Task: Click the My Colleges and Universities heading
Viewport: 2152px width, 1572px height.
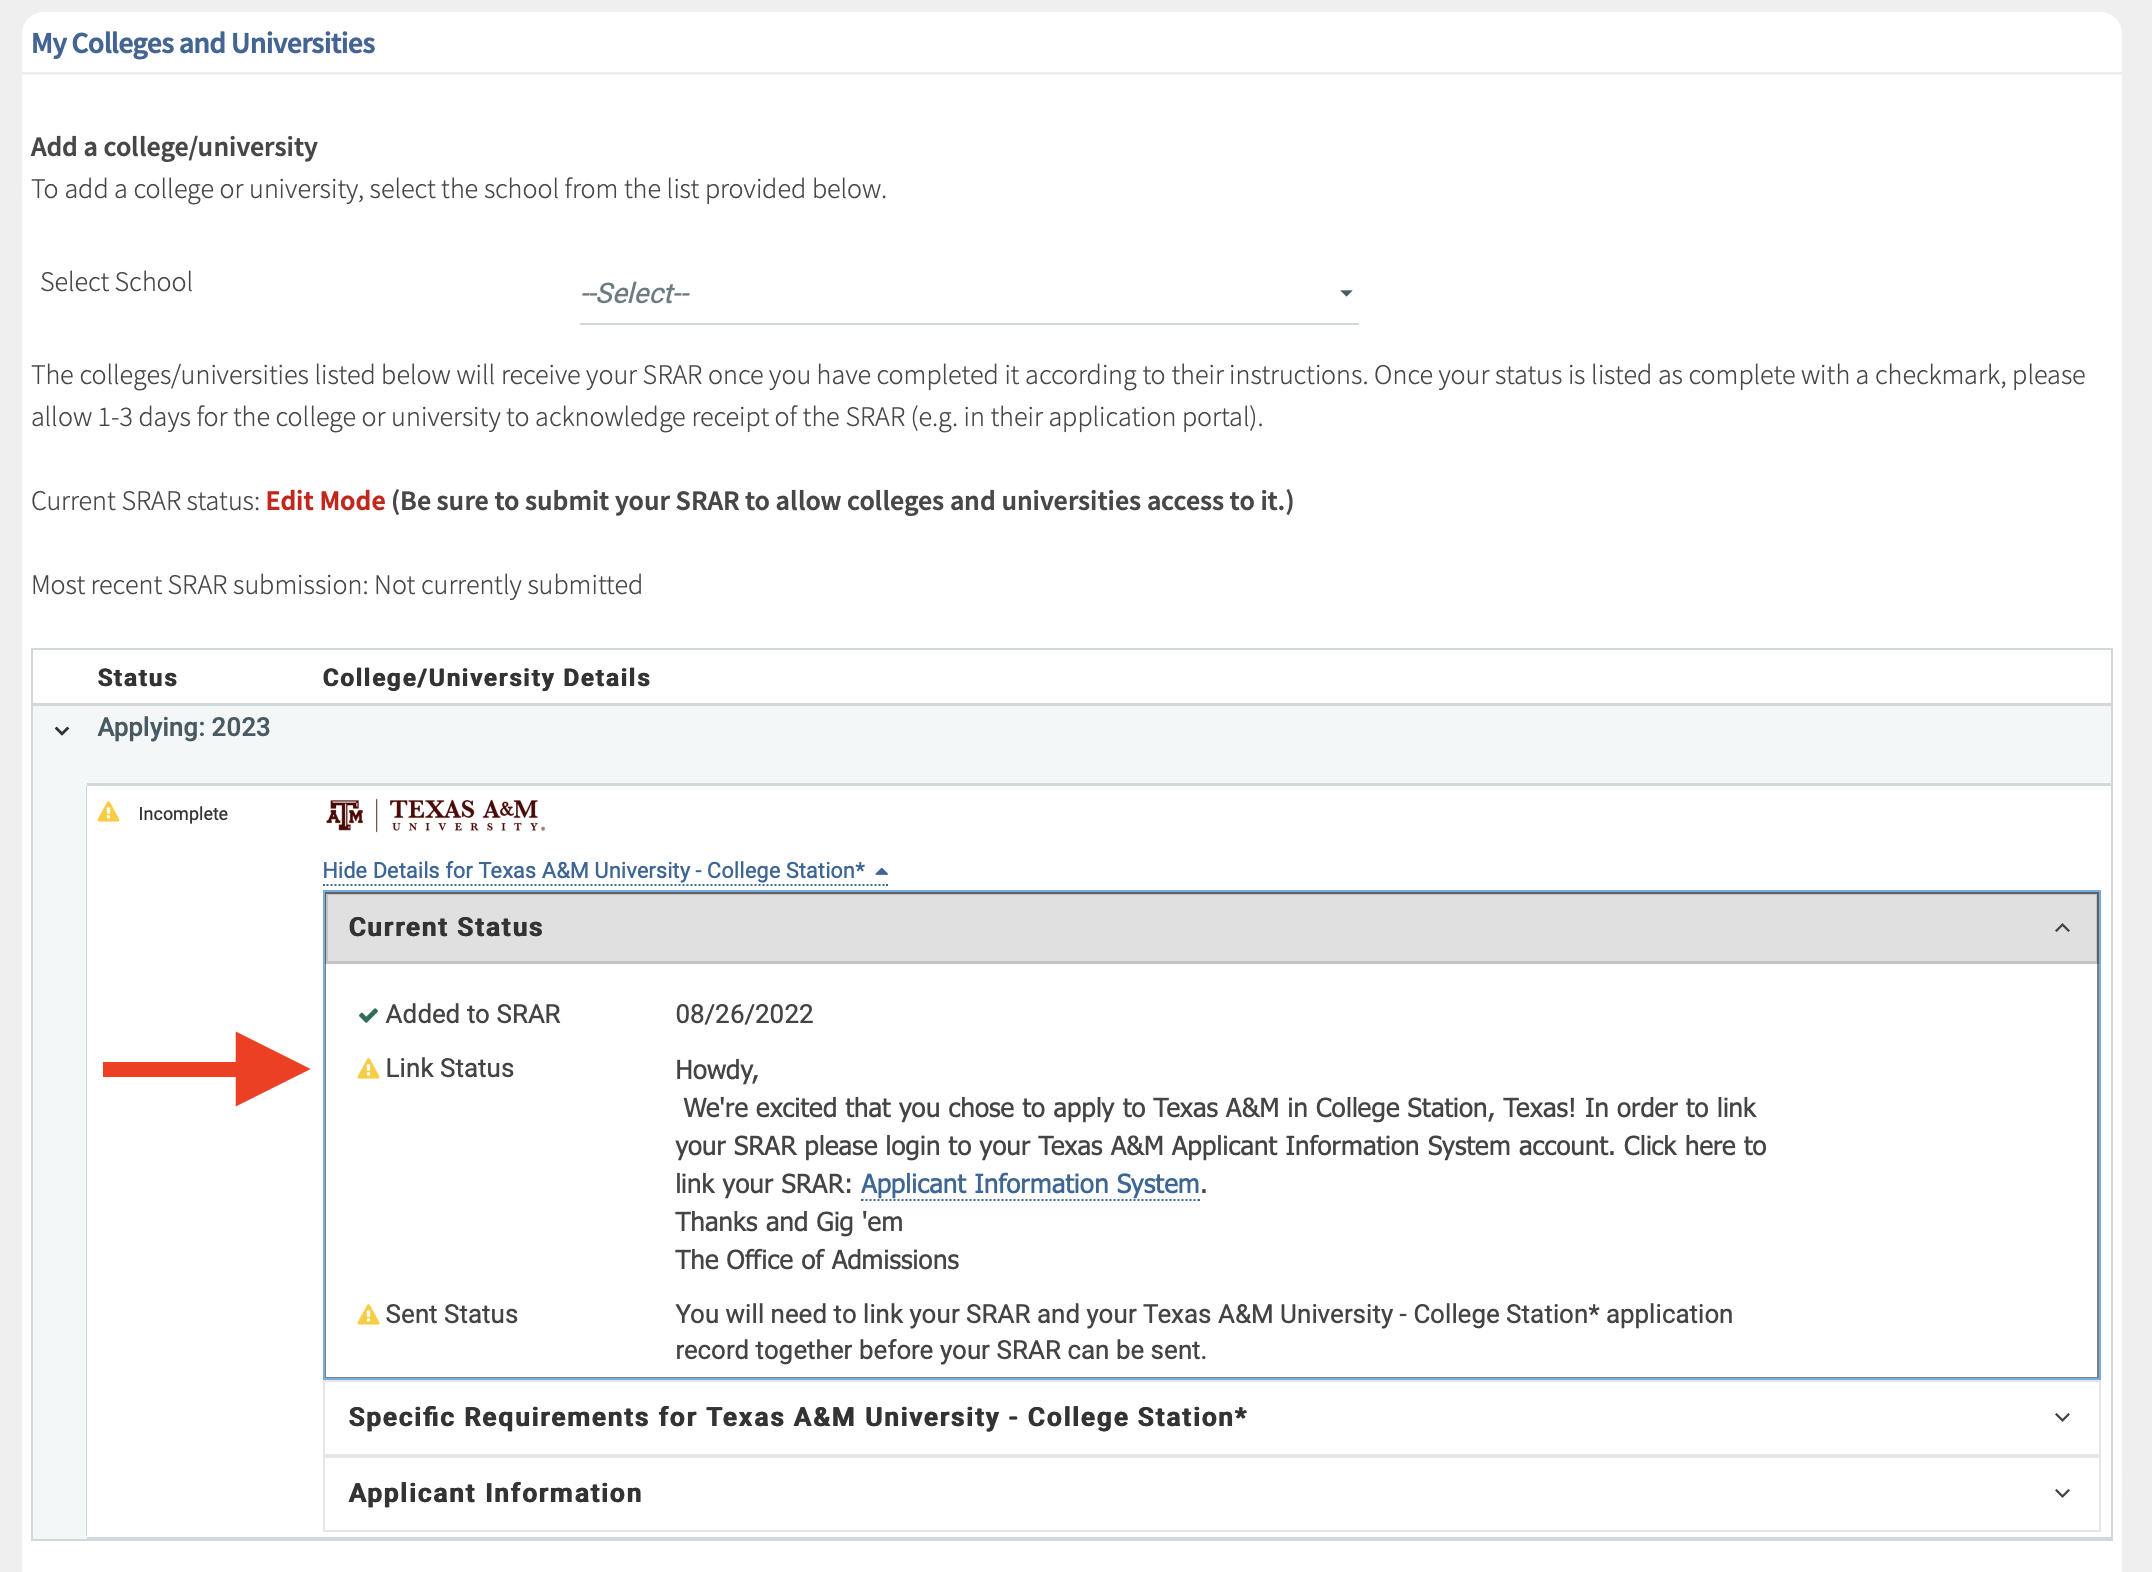Action: pyautogui.click(x=203, y=43)
